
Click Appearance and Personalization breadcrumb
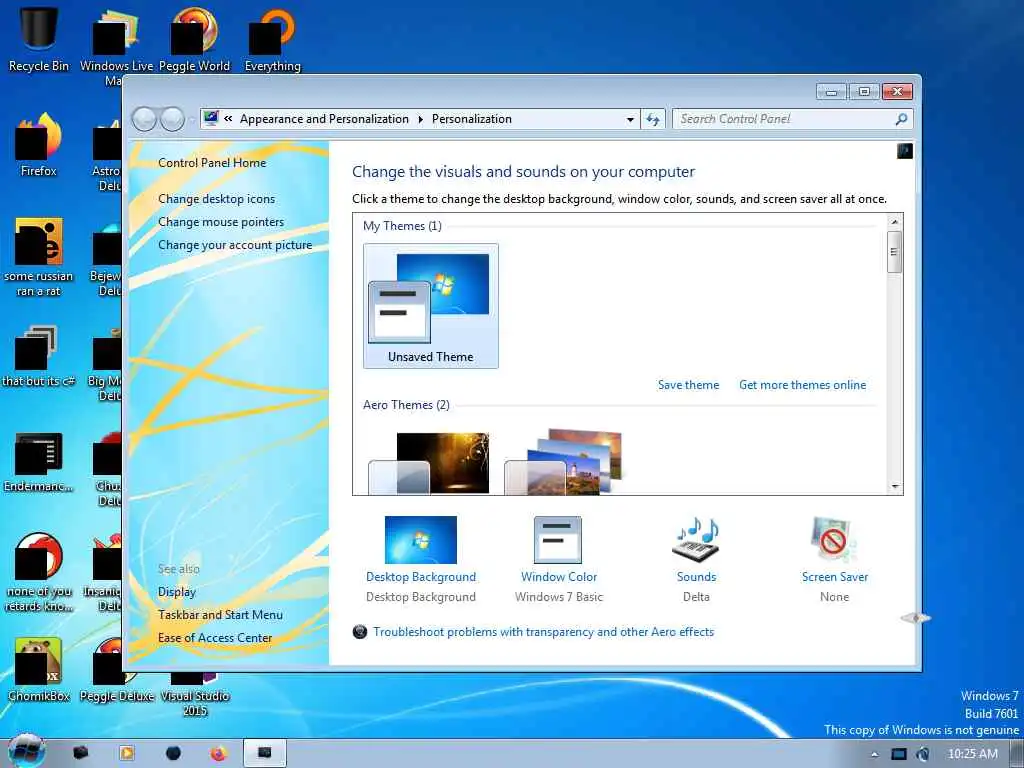tap(324, 119)
